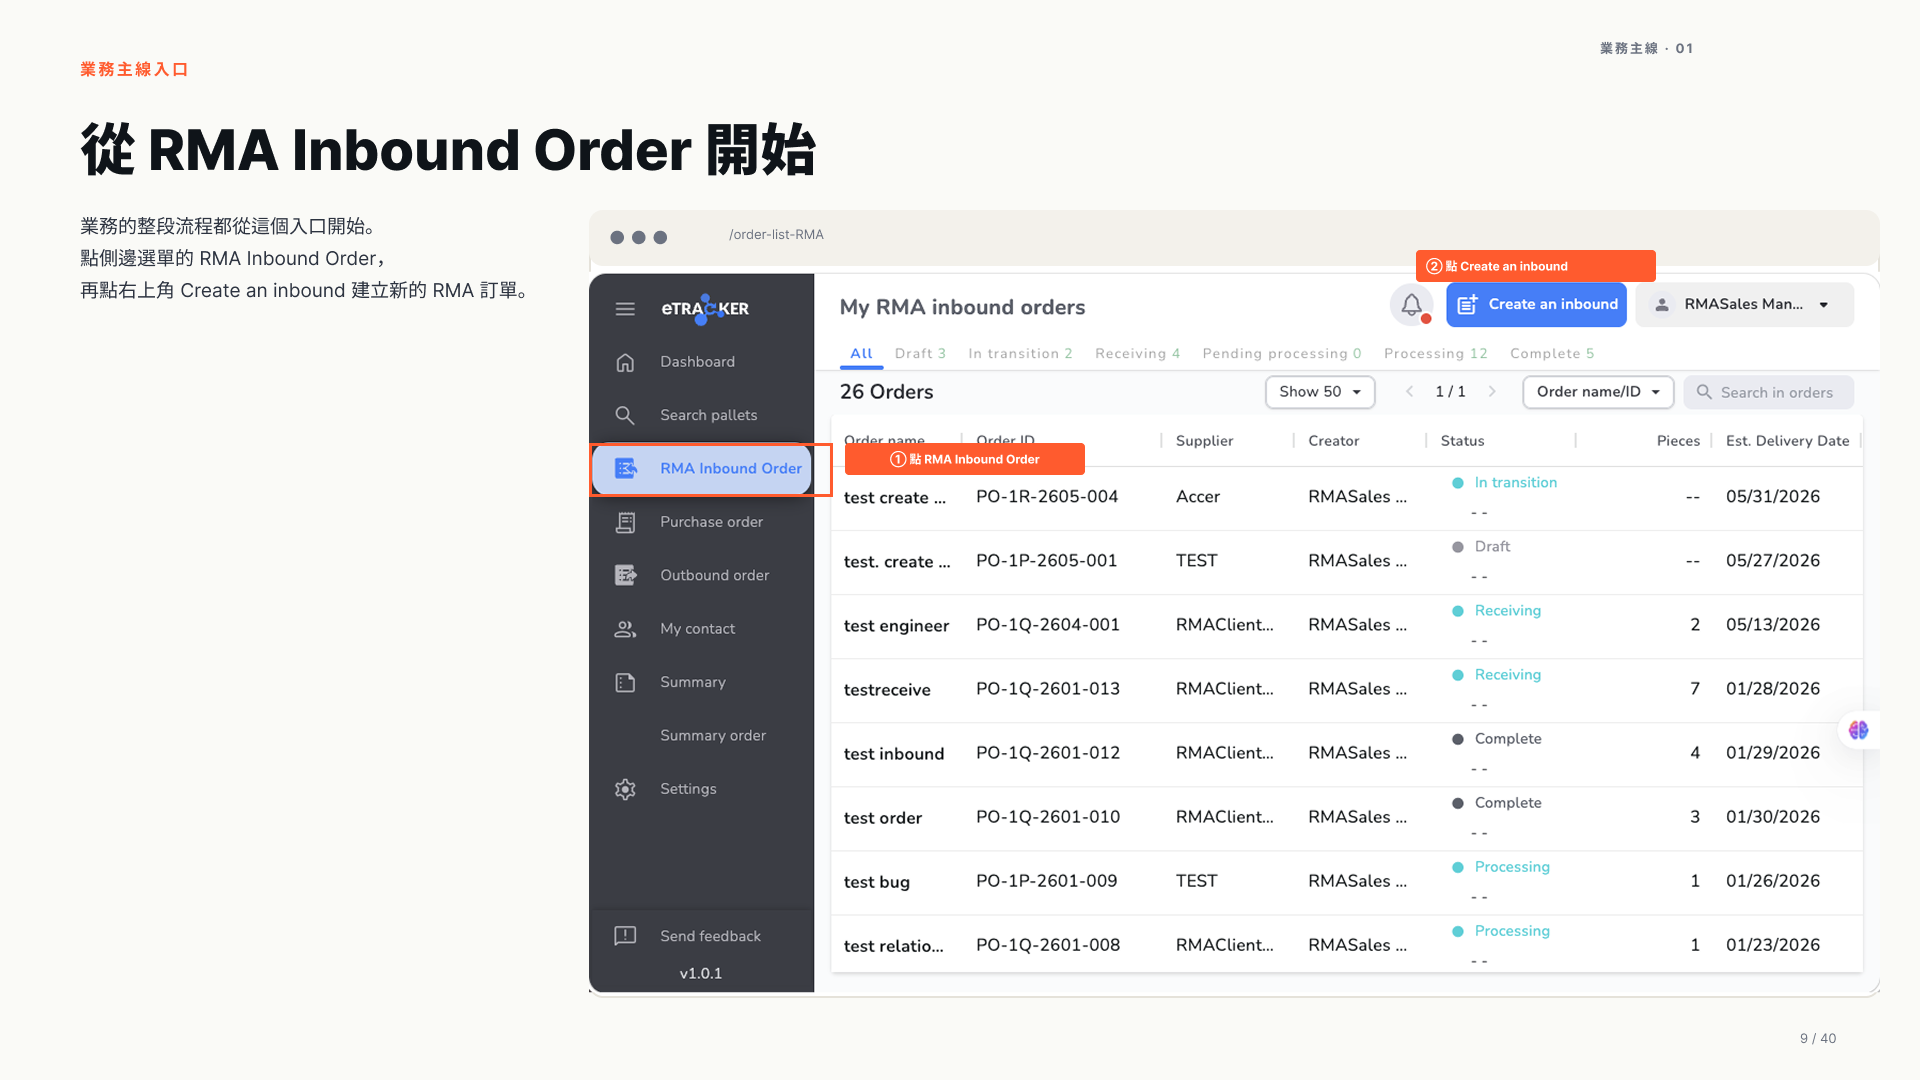This screenshot has height=1080, width=1920.
Task: Click the Purchase order icon
Action: pos(625,522)
